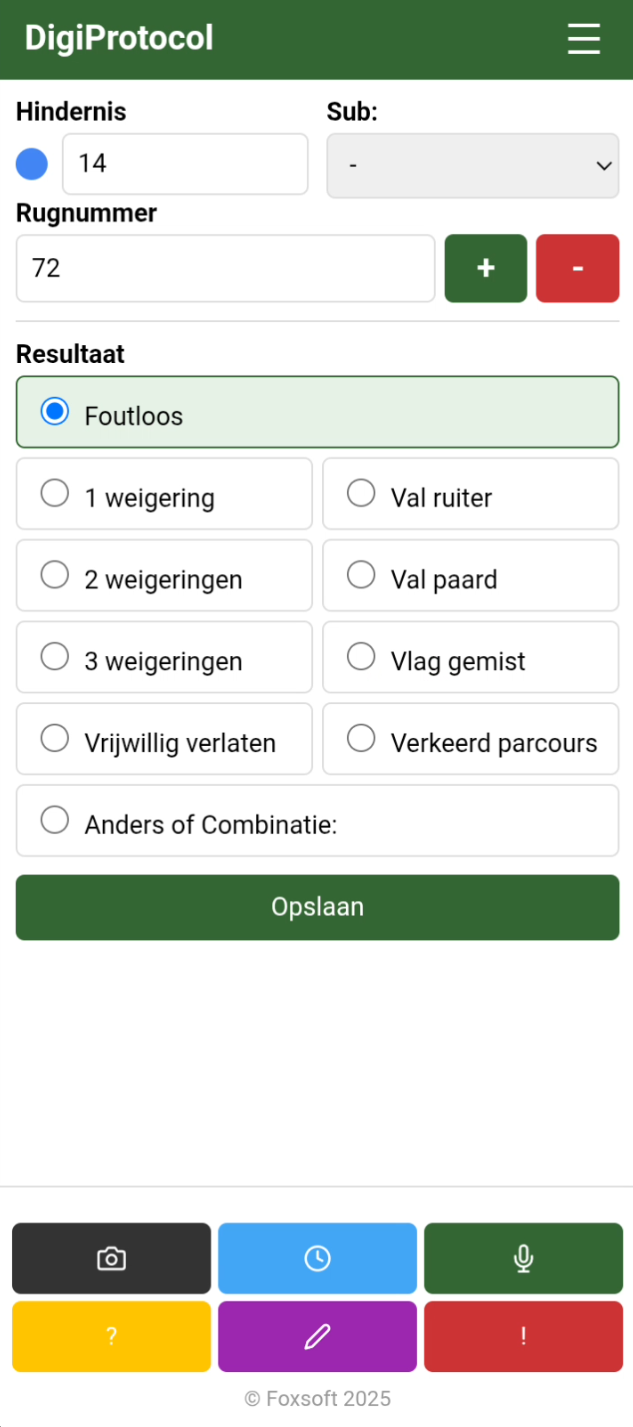Select the 1 weigering radio button

point(55,493)
